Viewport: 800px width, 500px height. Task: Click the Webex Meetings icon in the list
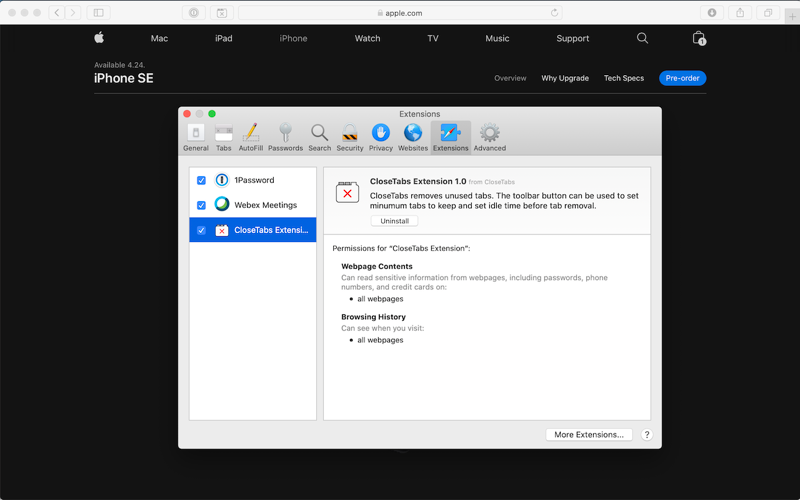click(221, 204)
